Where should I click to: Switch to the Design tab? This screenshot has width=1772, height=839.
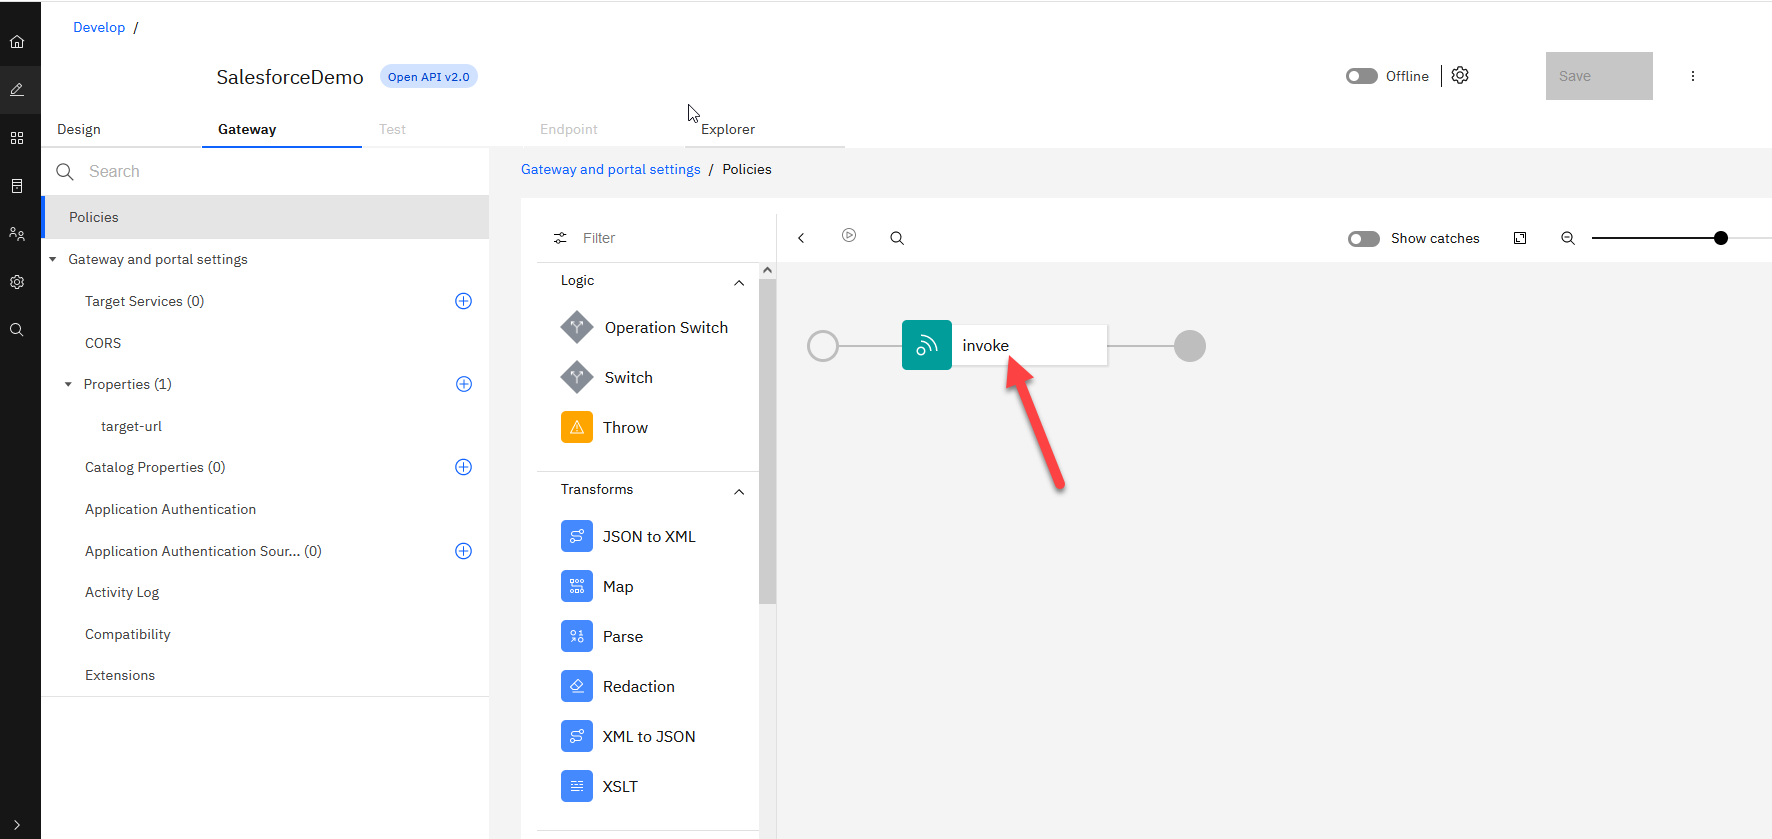[x=79, y=129]
